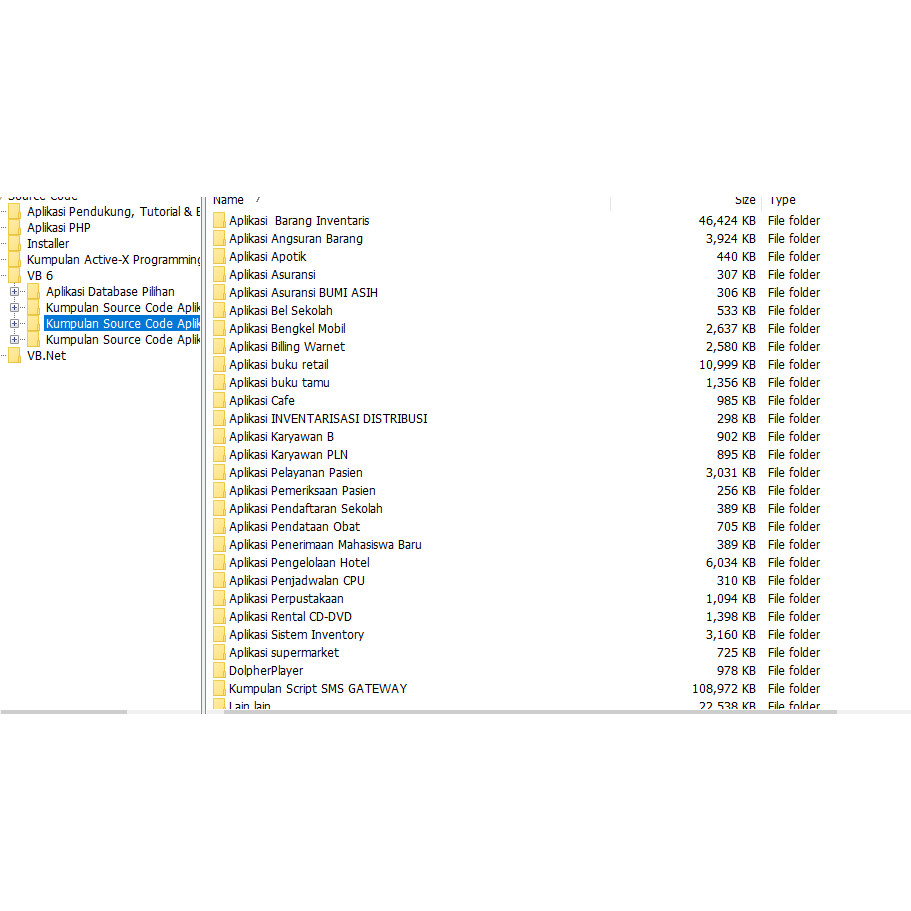Click folder icon for Aplikasi Pelayanan Pasien
This screenshot has width=911, height=911.
[x=219, y=472]
